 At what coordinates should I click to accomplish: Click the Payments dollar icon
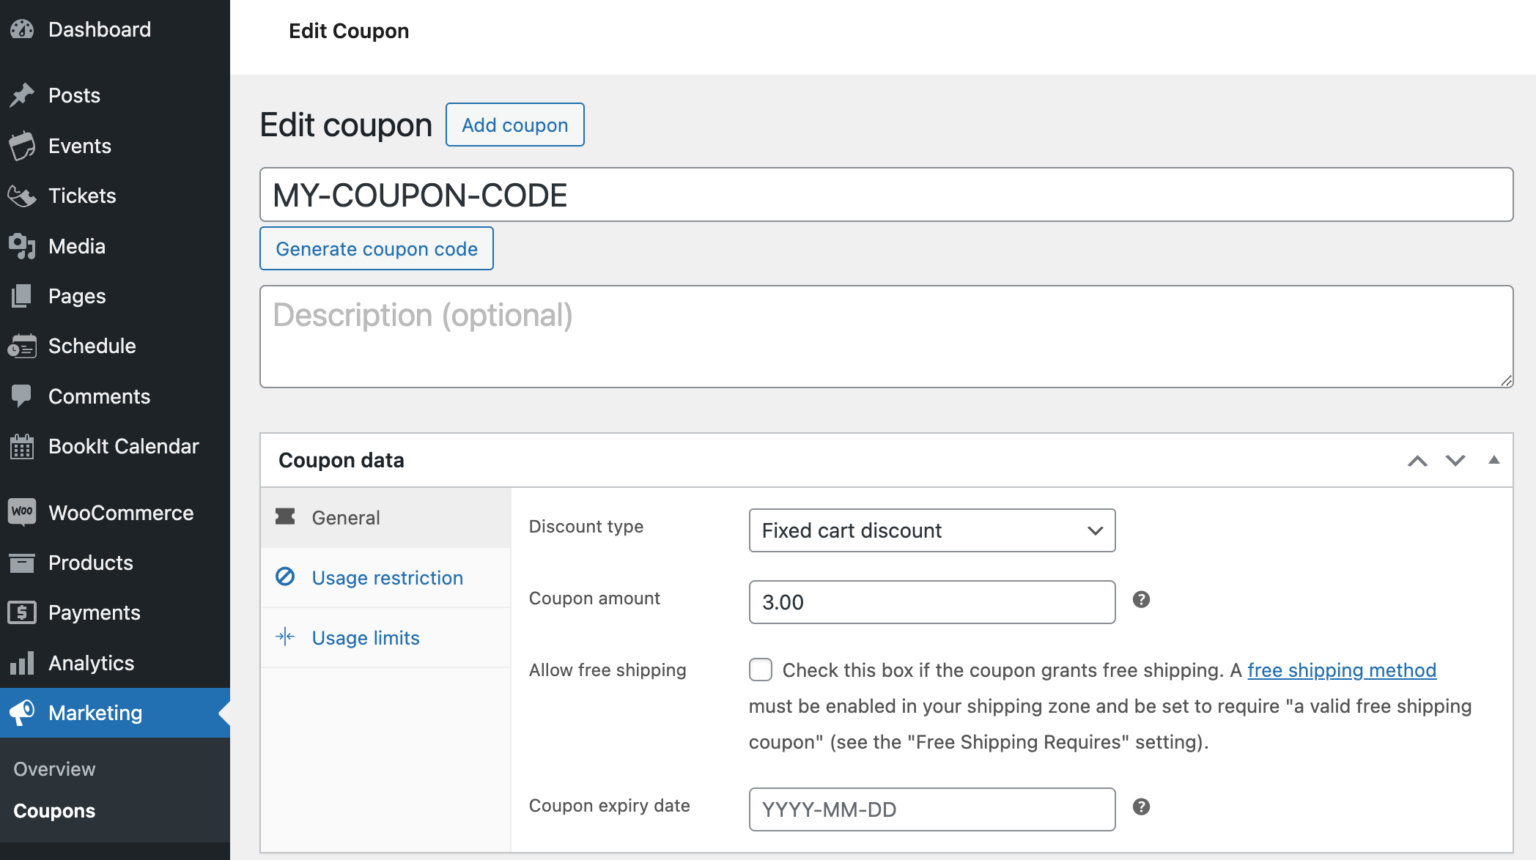[x=22, y=613]
